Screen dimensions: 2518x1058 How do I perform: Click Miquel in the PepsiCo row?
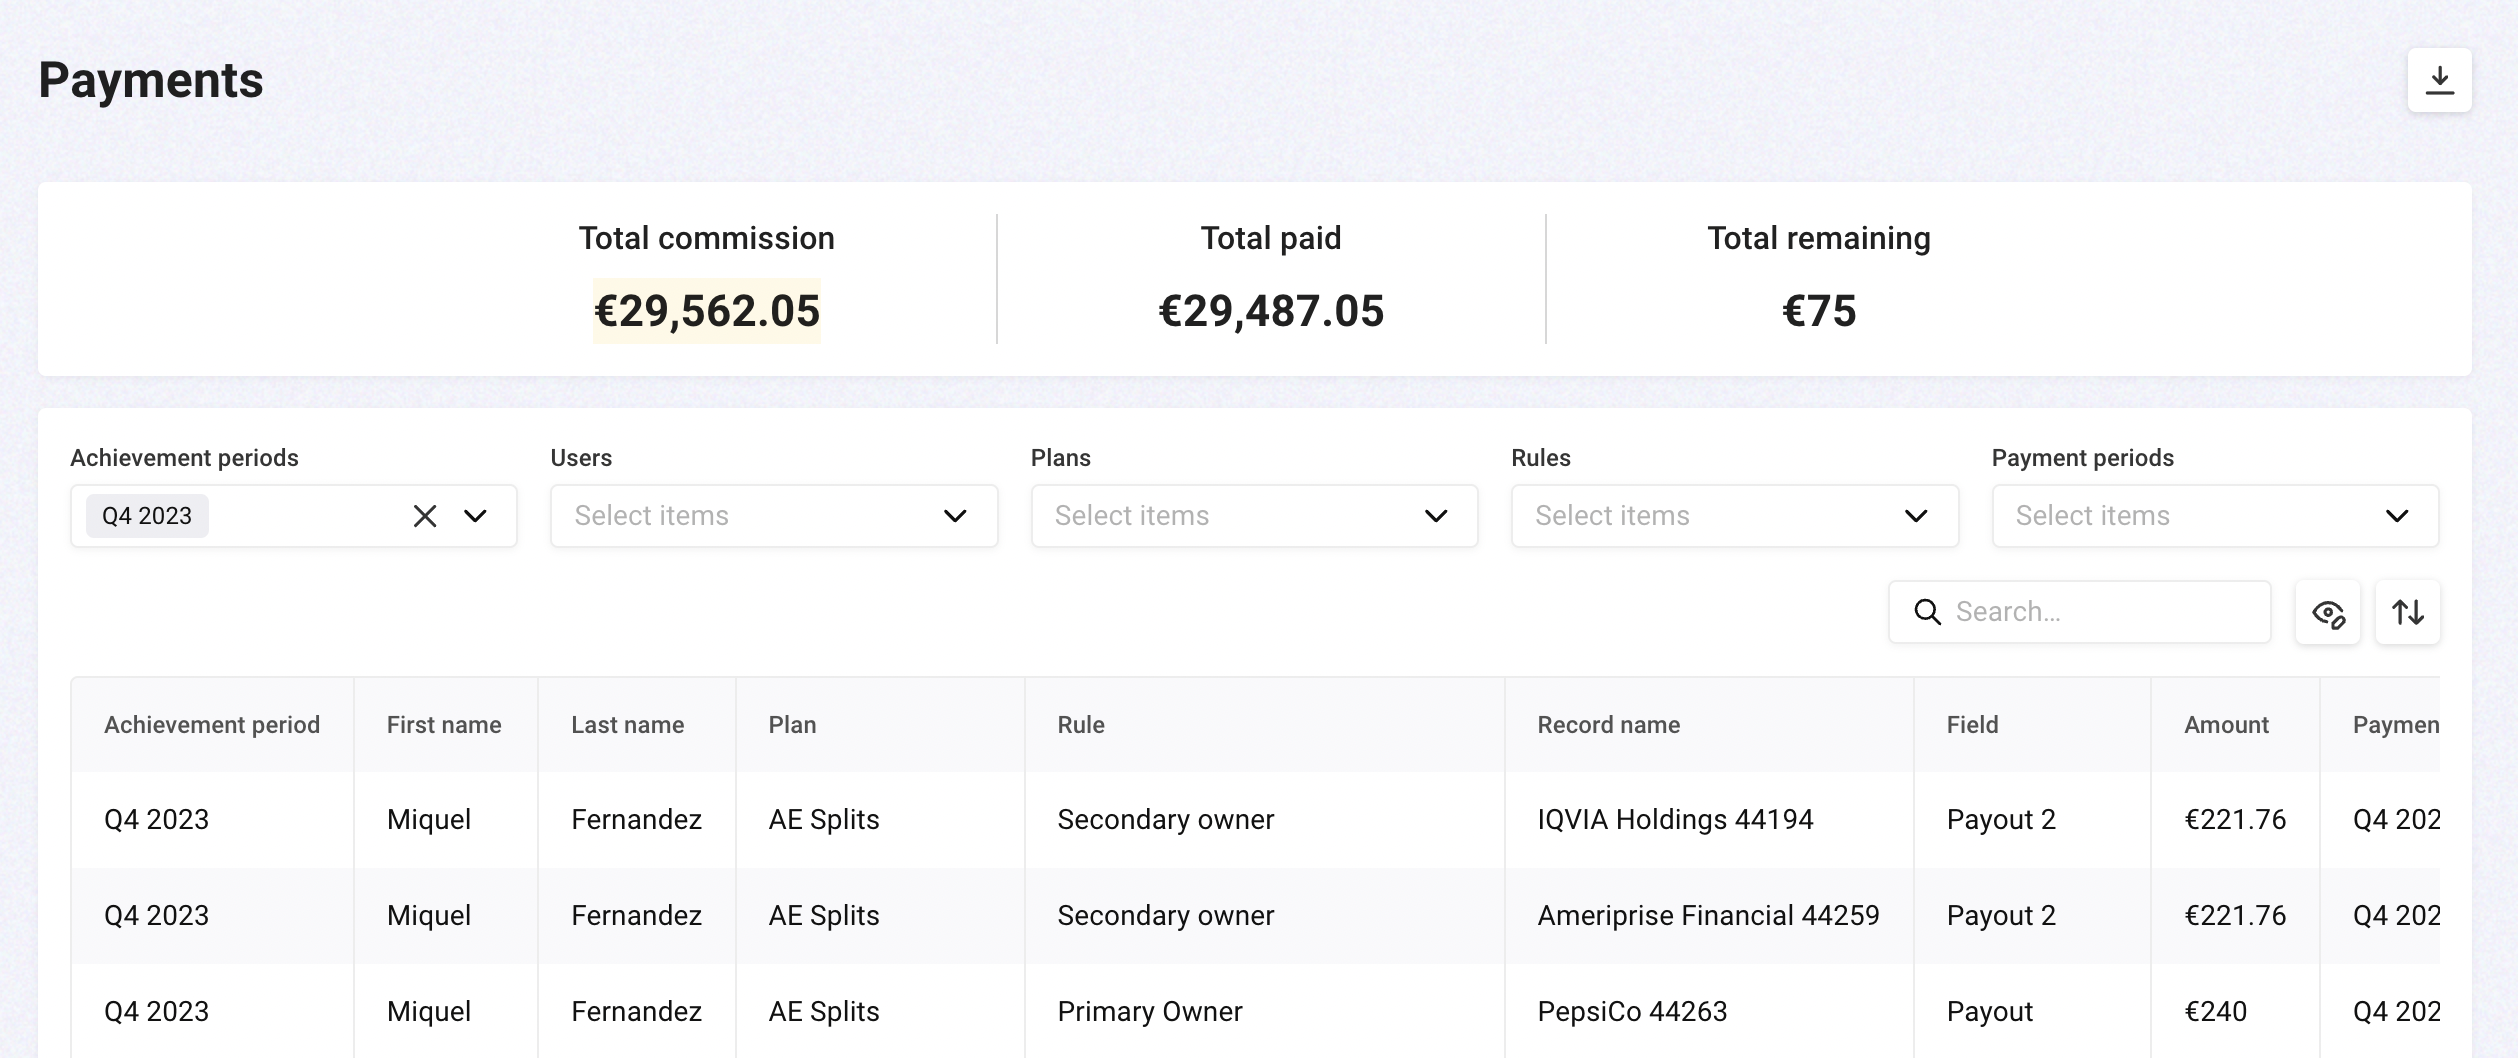click(x=429, y=1012)
